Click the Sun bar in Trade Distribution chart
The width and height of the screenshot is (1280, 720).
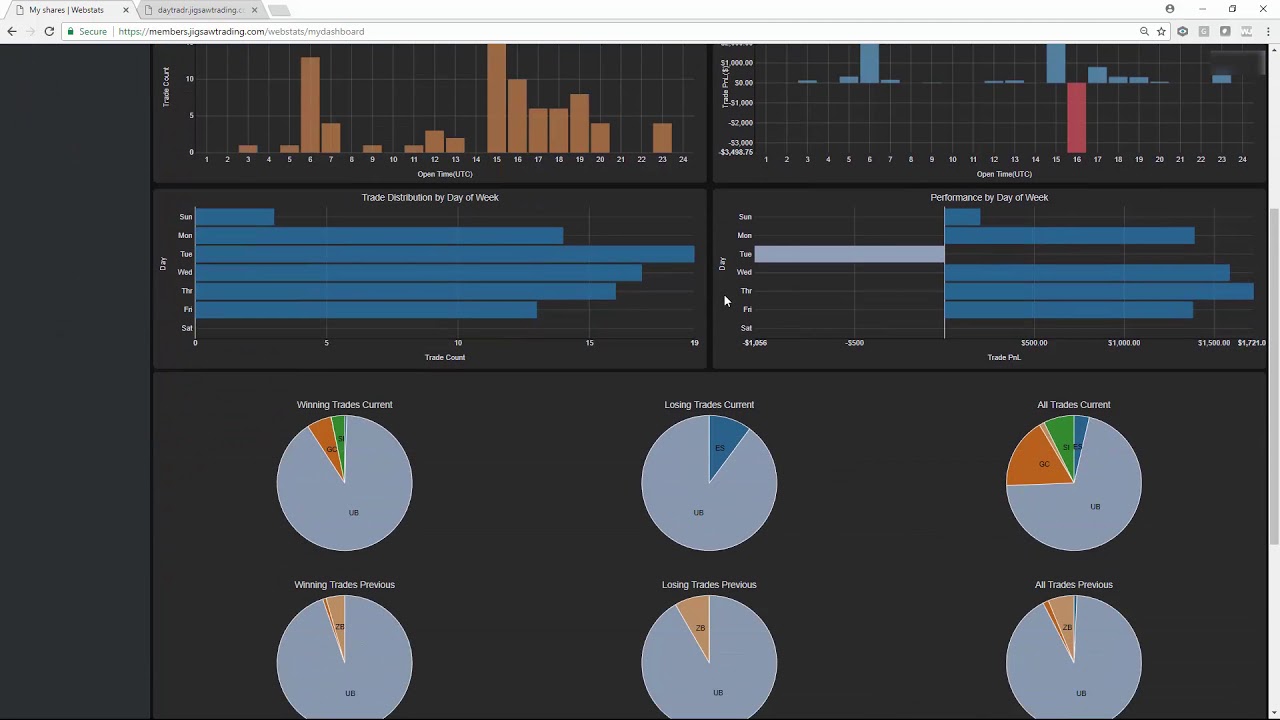tap(234, 216)
